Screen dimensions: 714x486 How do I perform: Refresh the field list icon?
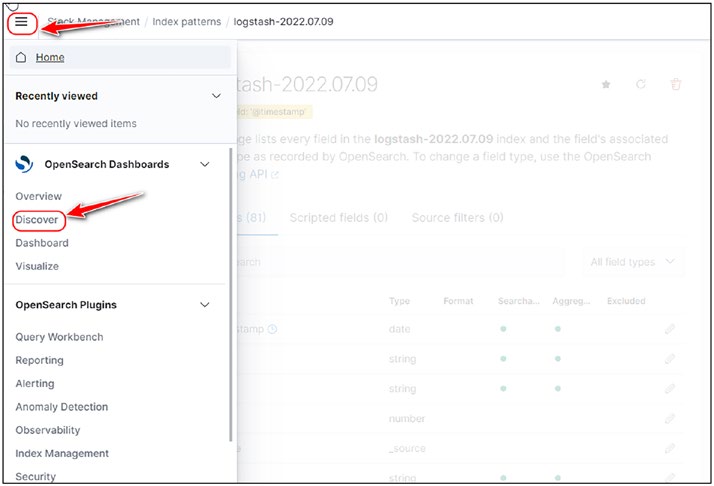click(641, 84)
